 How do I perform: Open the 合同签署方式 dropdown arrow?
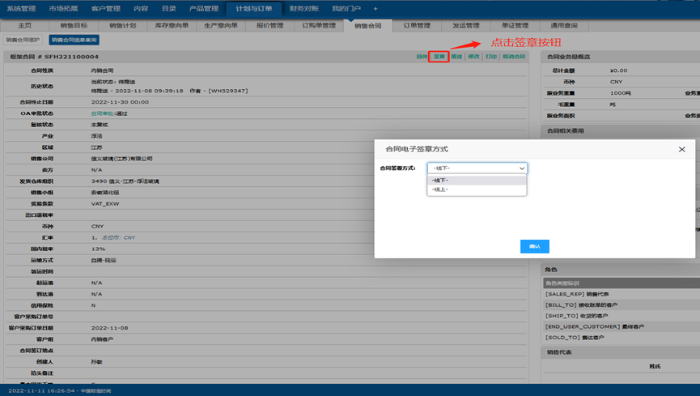click(521, 168)
